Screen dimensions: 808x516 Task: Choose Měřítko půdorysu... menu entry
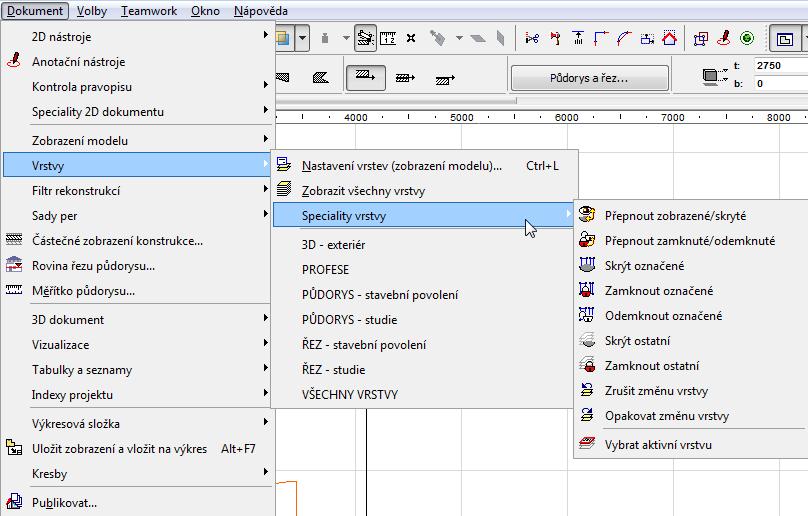coord(137,290)
